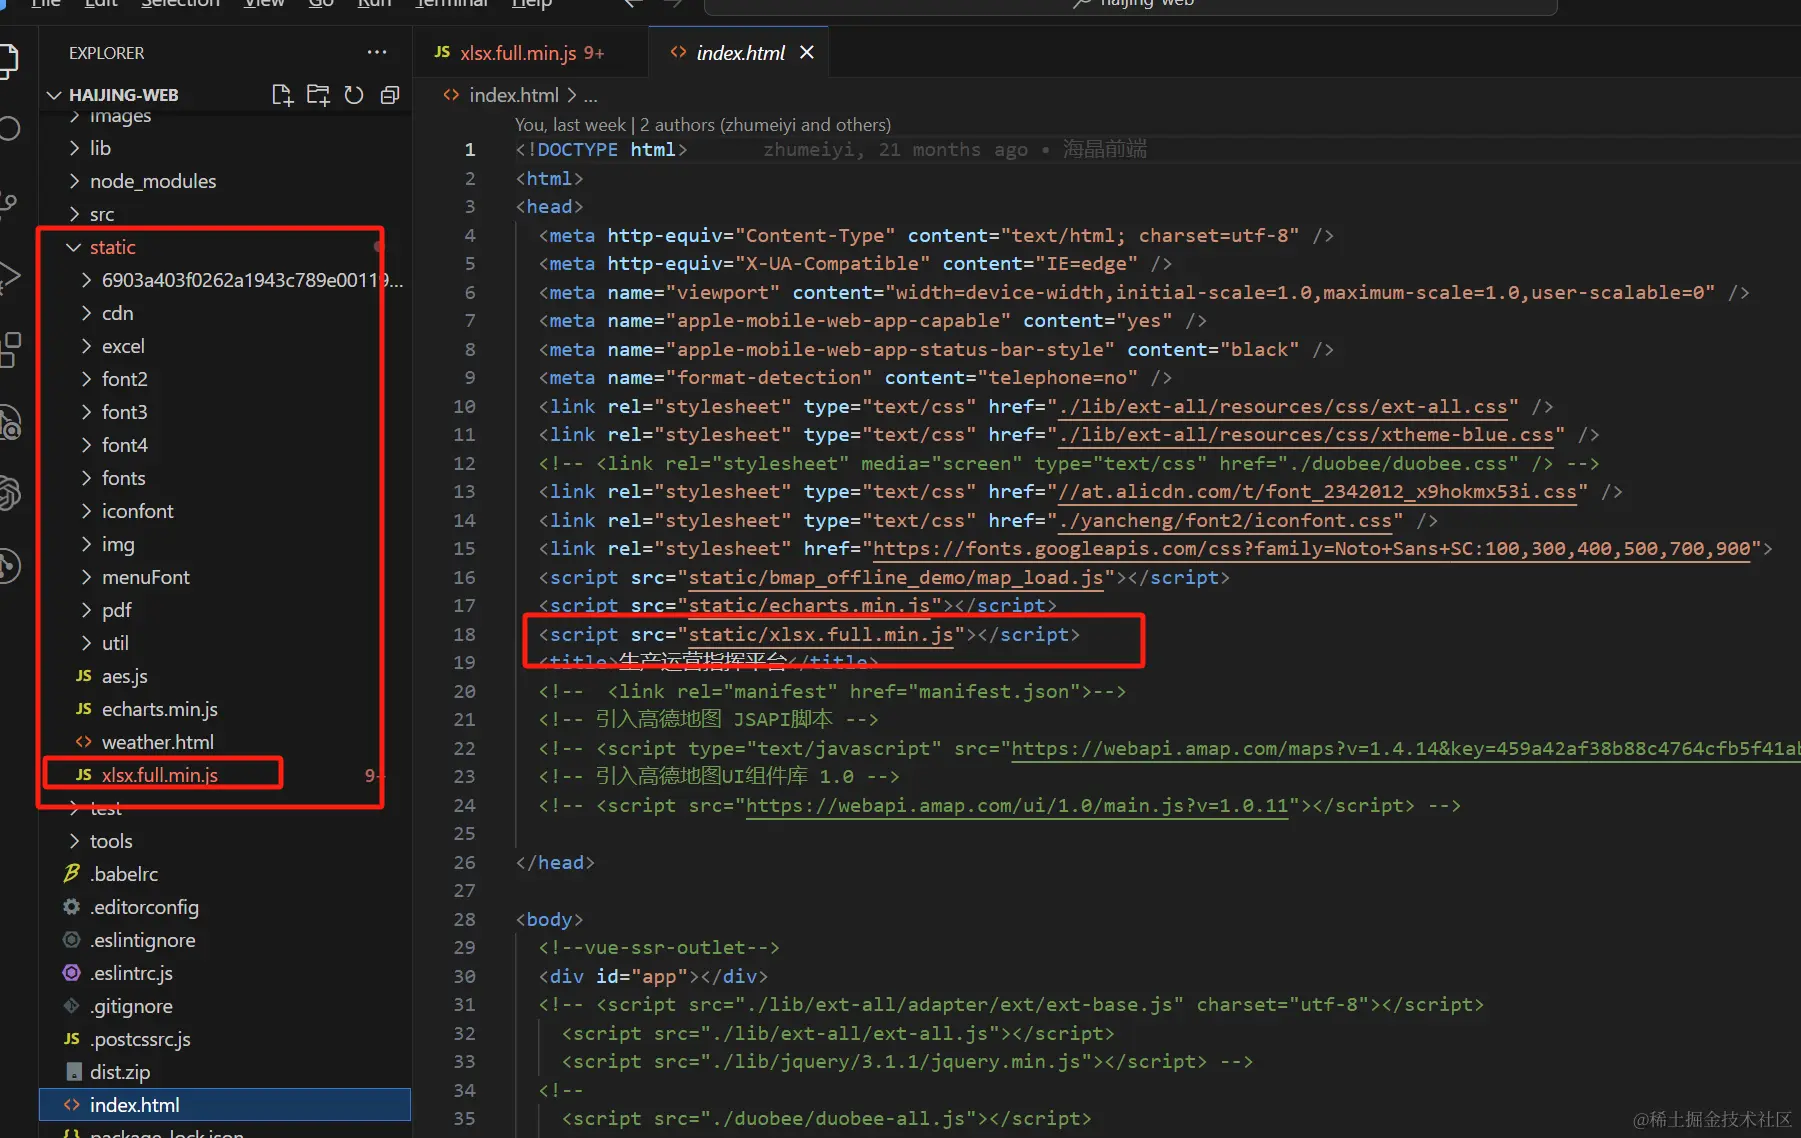Collapse all folders in Explorer
This screenshot has width=1801, height=1138.
click(x=390, y=95)
